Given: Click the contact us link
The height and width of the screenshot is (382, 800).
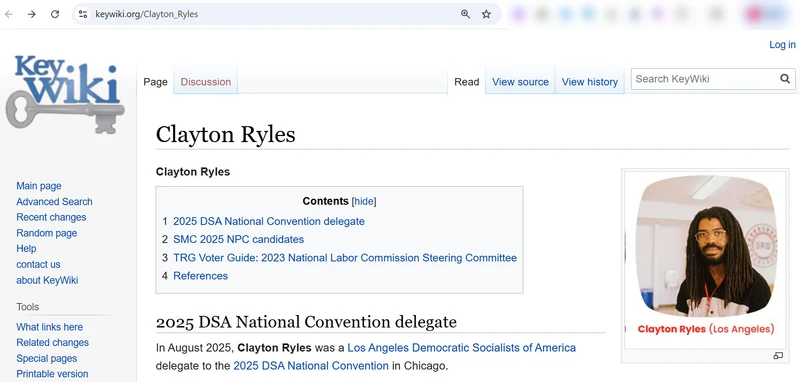Looking at the screenshot, I should 38,264.
